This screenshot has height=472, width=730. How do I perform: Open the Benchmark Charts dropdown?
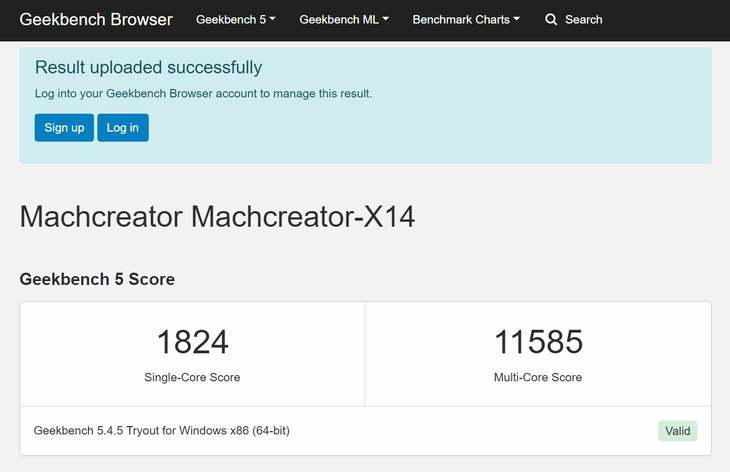466,20
